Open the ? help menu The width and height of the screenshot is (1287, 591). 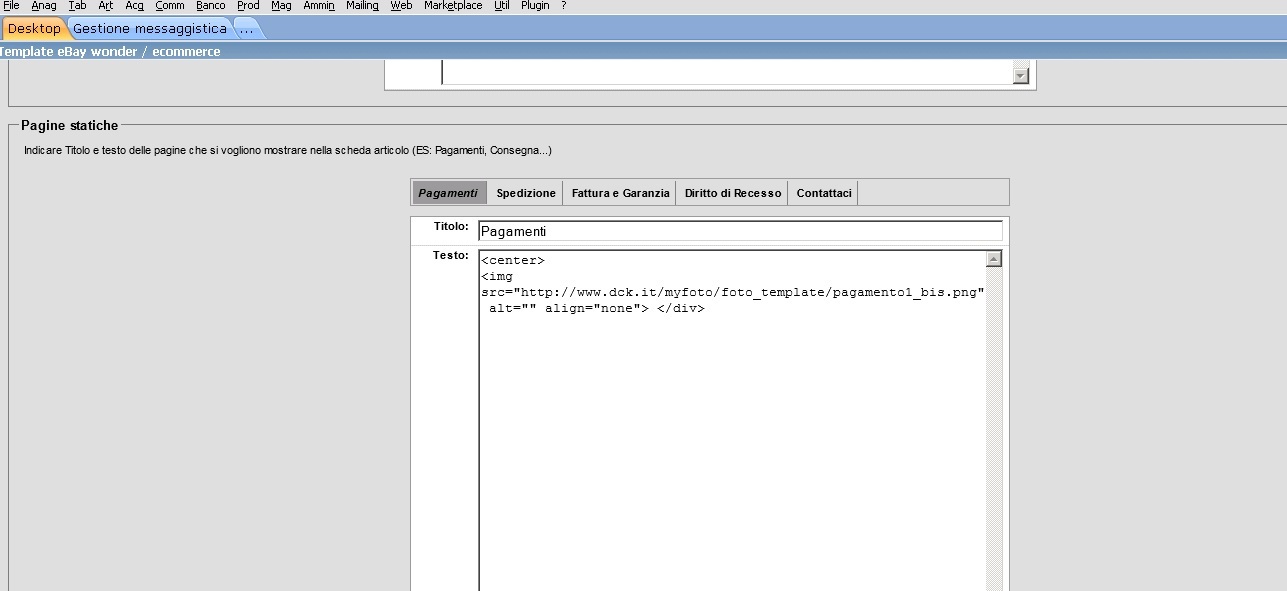pyautogui.click(x=564, y=6)
